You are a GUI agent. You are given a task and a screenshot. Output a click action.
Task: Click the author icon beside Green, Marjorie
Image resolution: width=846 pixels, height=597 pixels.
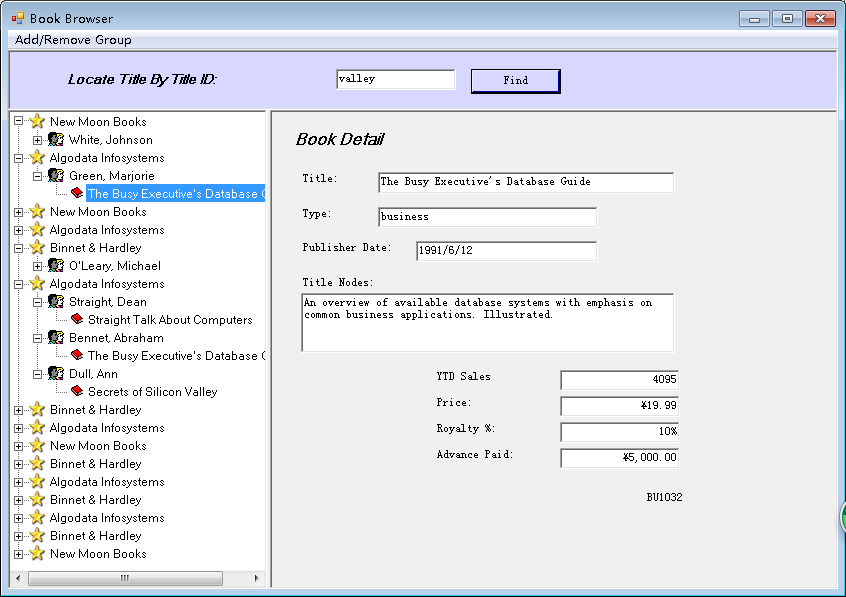pos(56,175)
